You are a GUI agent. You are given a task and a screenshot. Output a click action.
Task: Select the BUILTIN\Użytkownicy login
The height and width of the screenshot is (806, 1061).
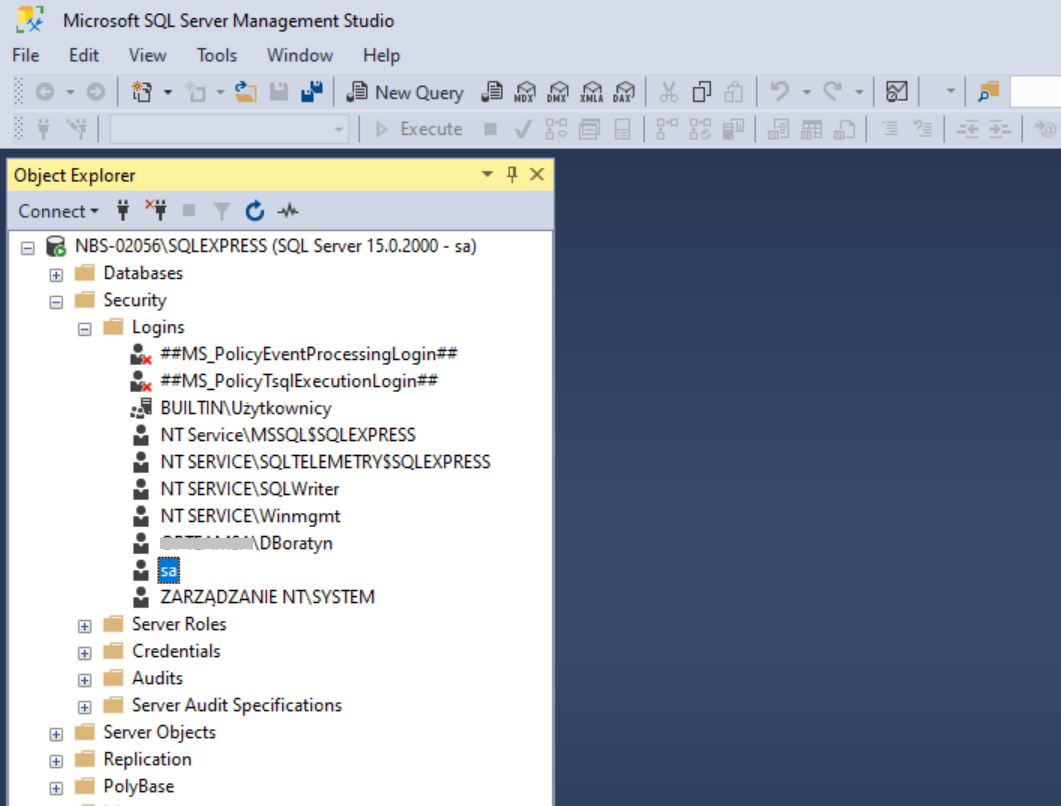pyautogui.click(x=245, y=408)
